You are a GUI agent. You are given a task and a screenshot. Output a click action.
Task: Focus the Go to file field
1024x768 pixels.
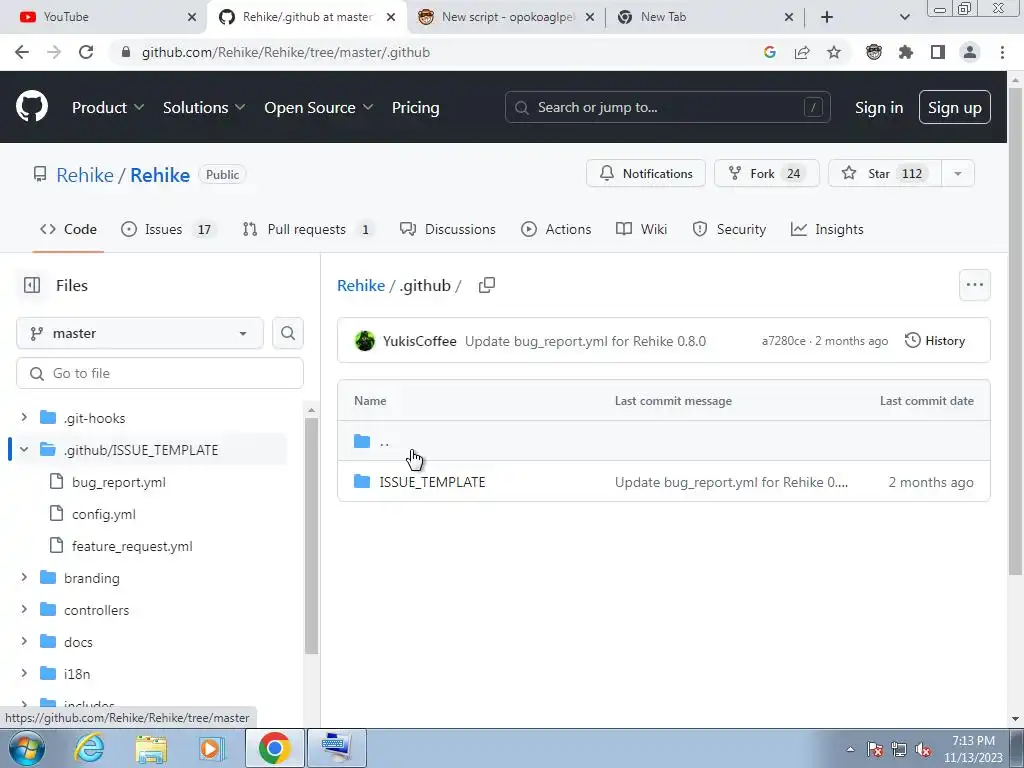click(x=160, y=373)
